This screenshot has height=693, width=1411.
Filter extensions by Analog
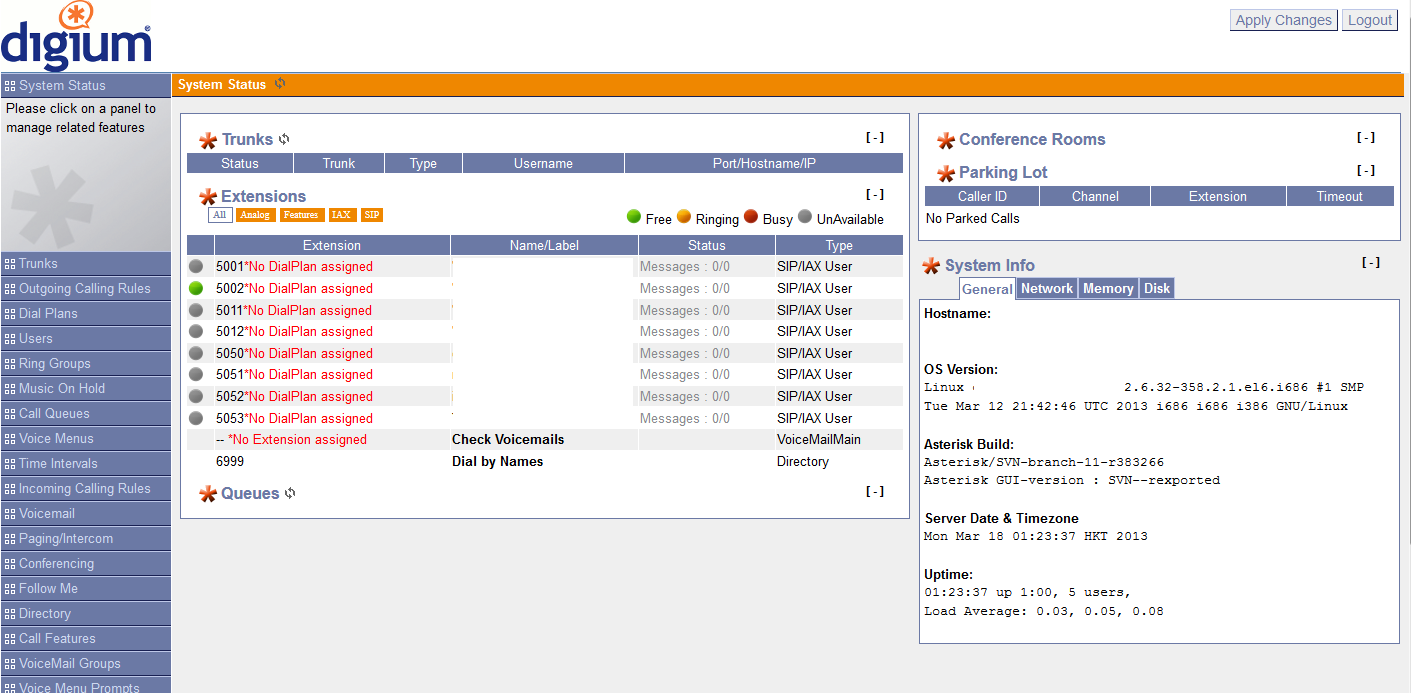[x=255, y=215]
